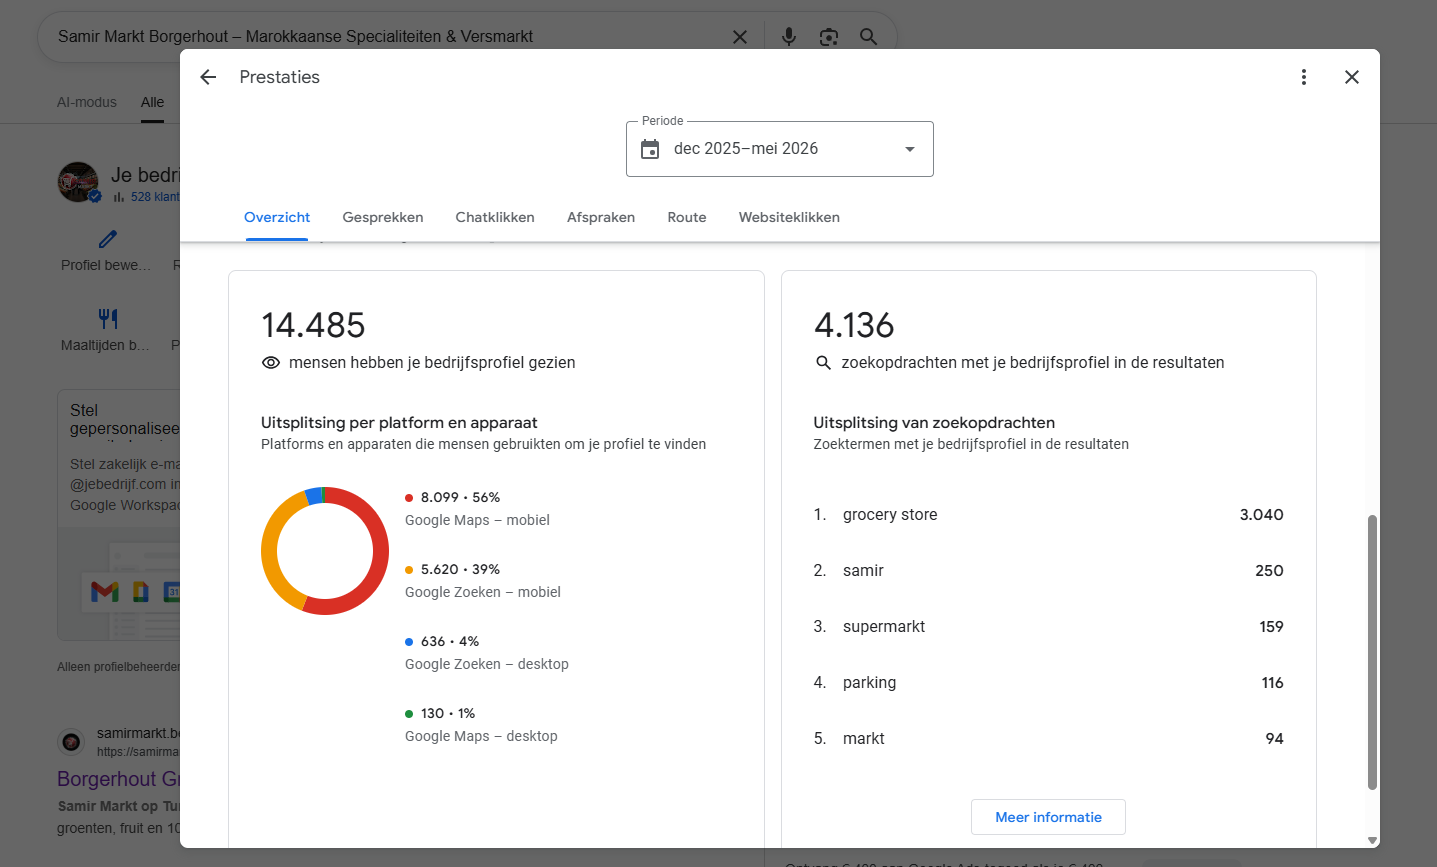Click the 14.485 profile views number
Viewport: 1437px width, 867px height.
[313, 325]
